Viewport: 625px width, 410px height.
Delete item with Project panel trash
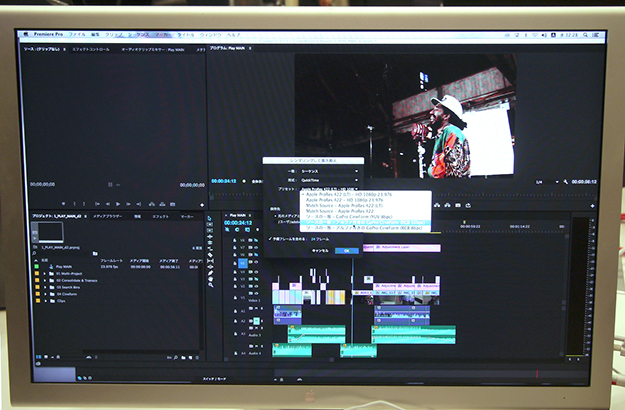(197, 357)
